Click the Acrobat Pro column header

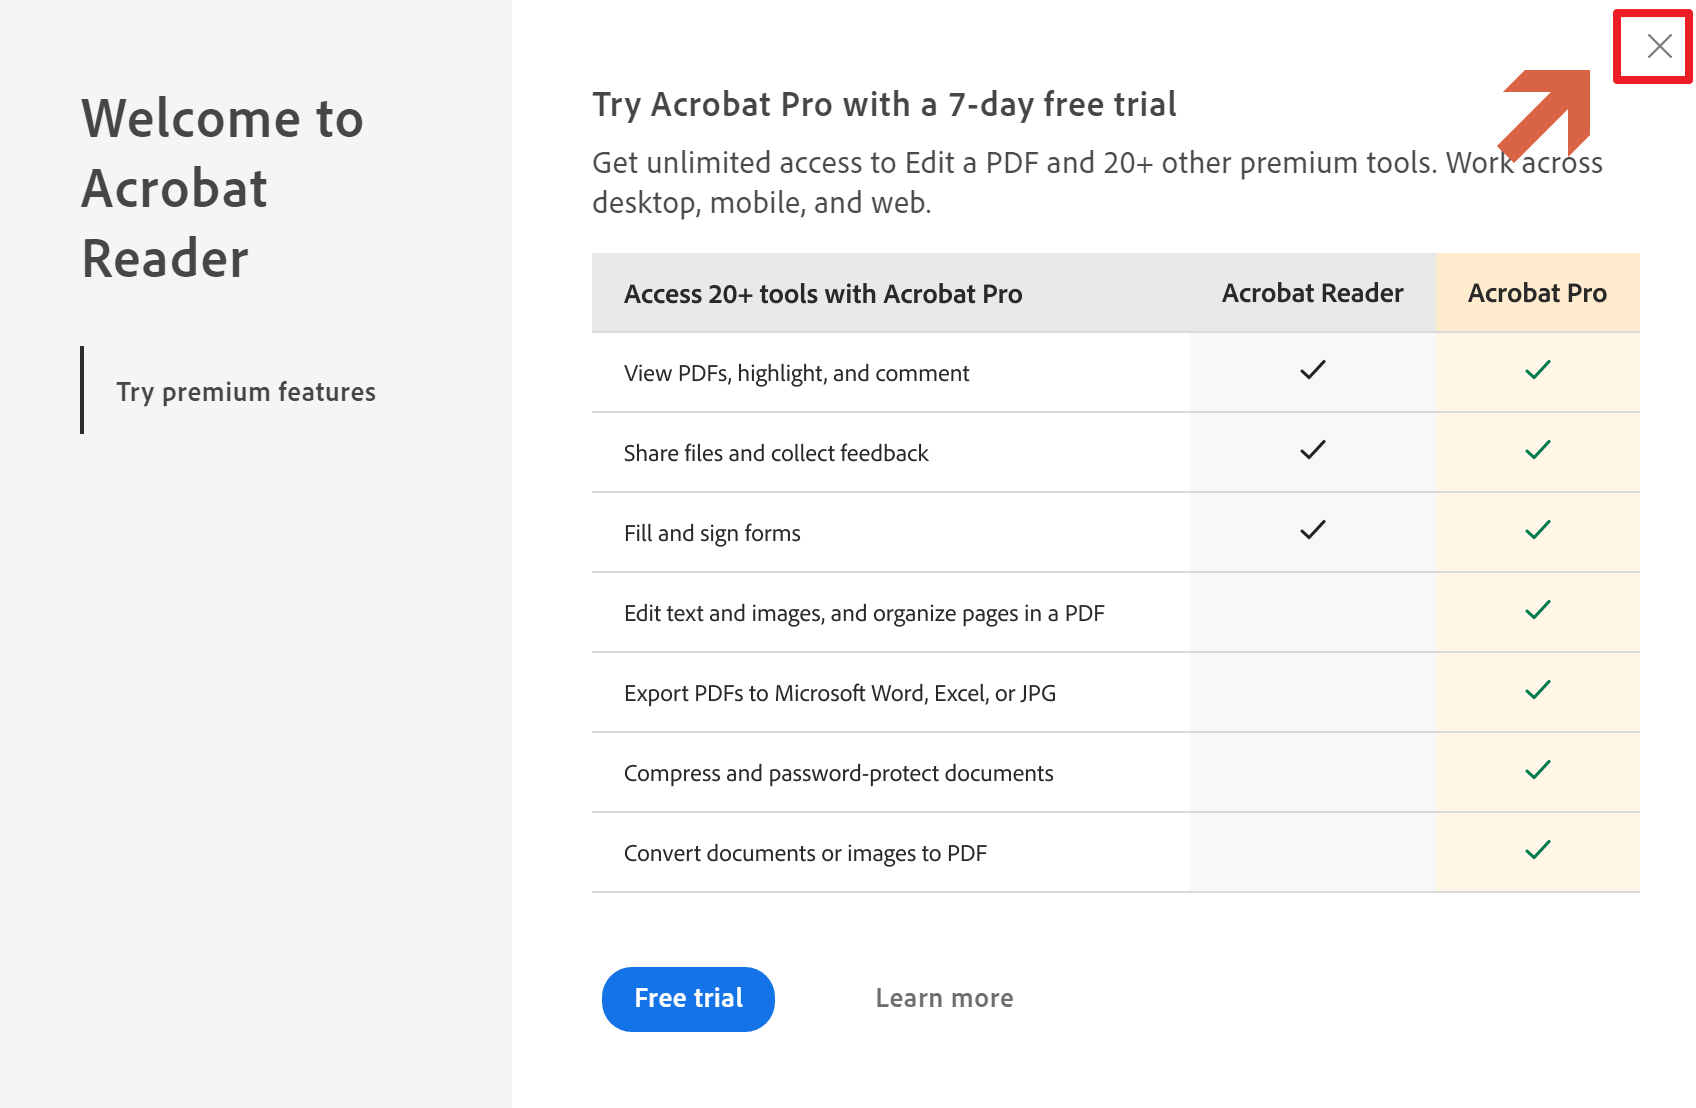pyautogui.click(x=1537, y=293)
